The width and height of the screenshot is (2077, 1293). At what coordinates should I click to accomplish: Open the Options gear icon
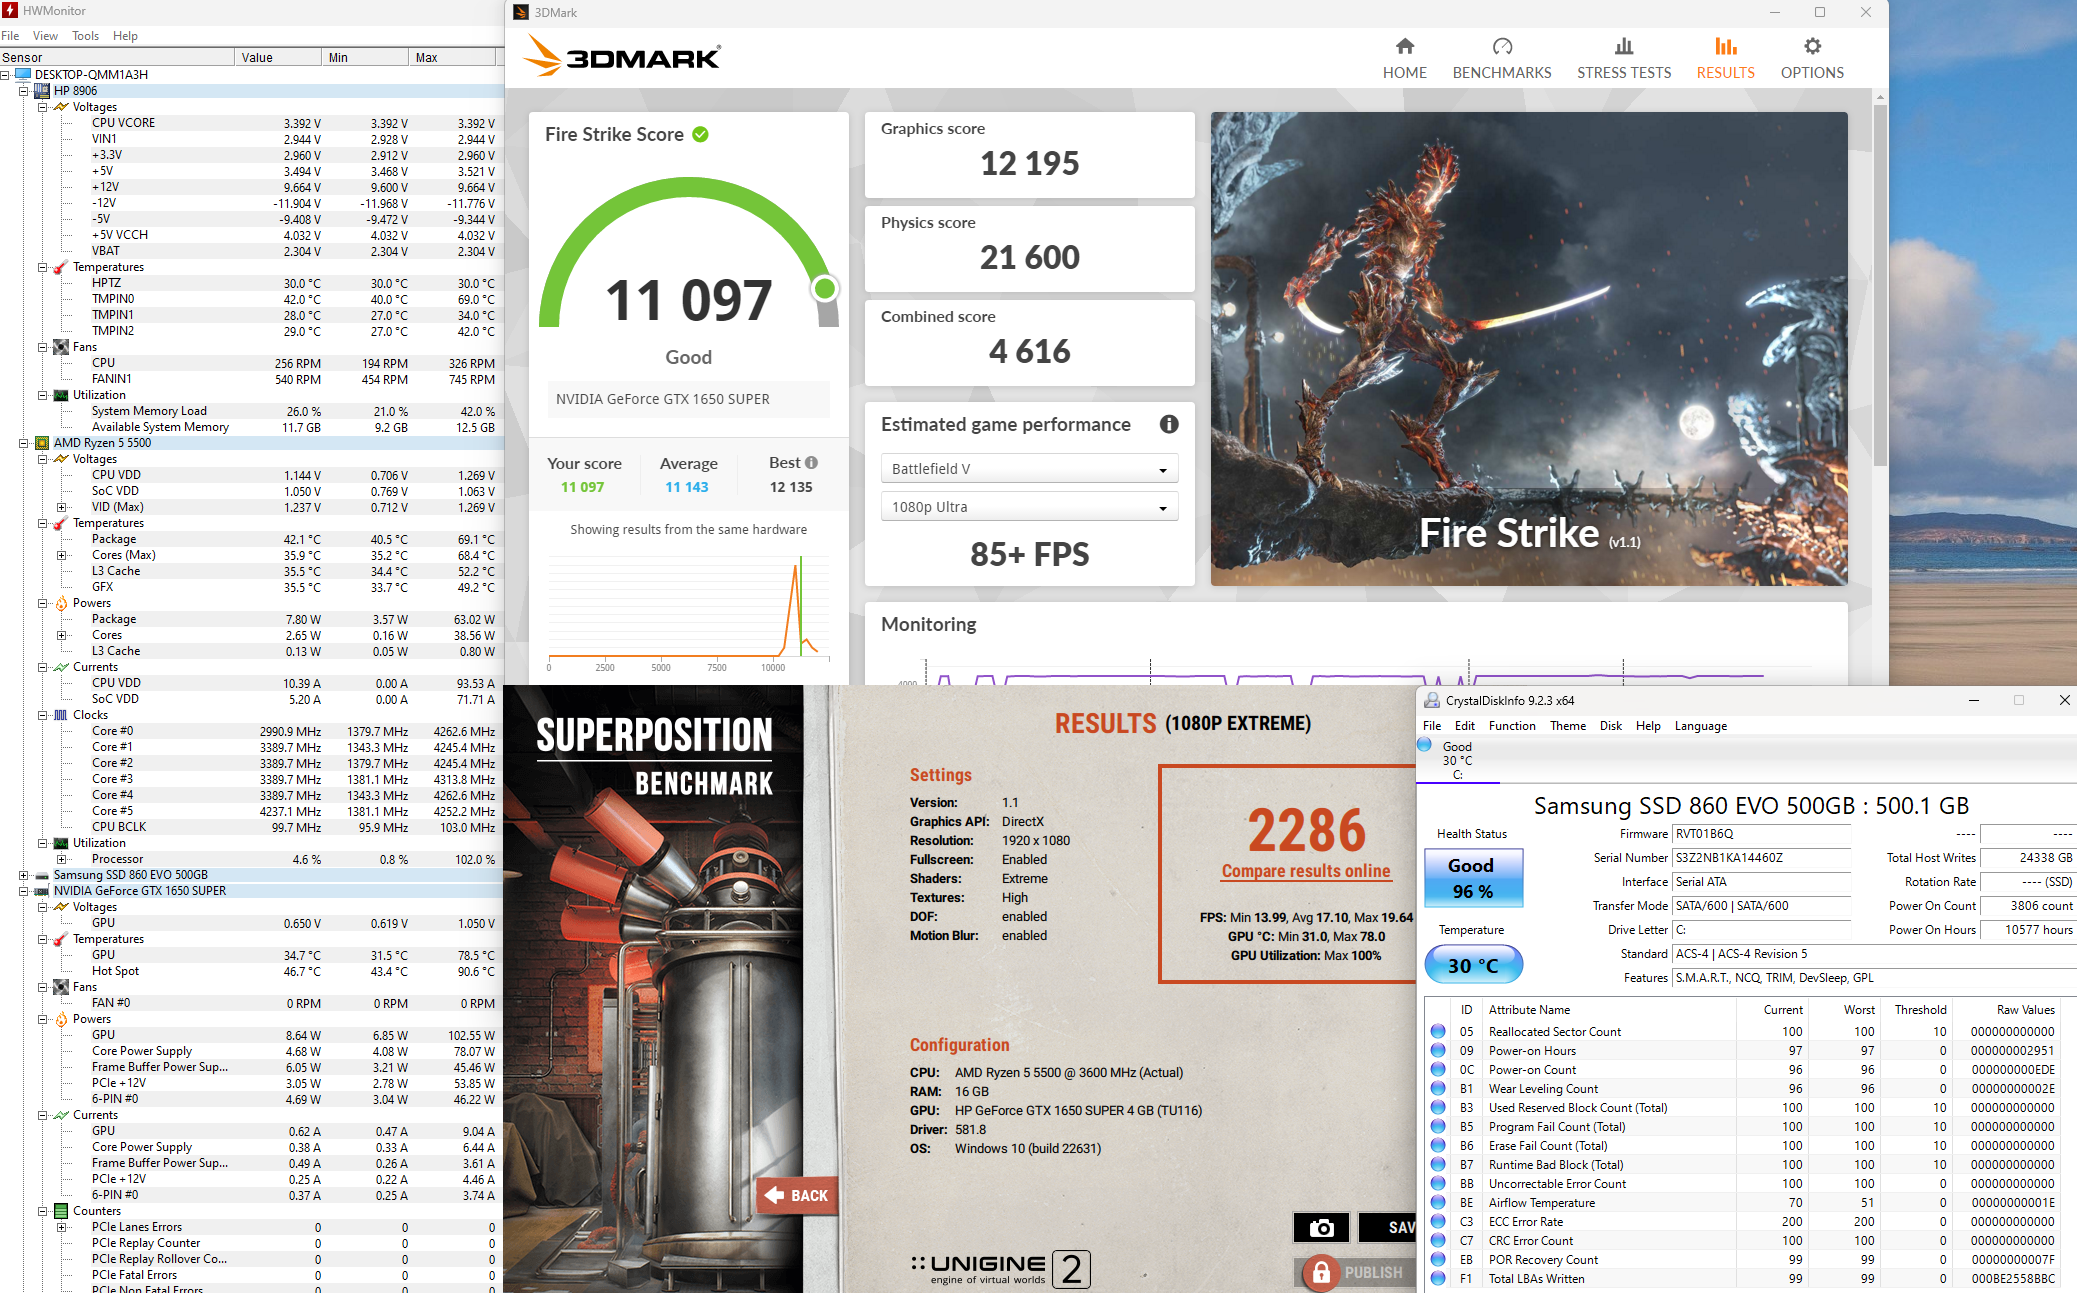[1811, 47]
